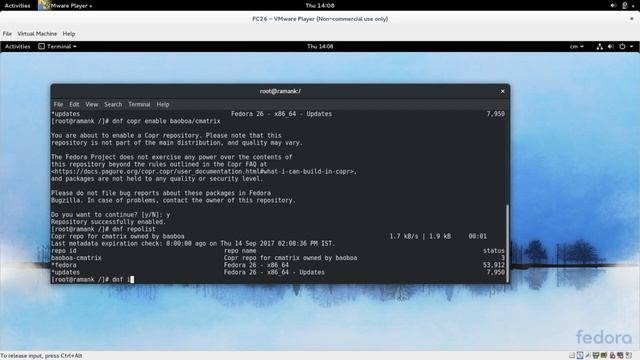This screenshot has width=640, height=360.
Task: Click the '*fedora' repo id in last listing
Action: pos(64,265)
